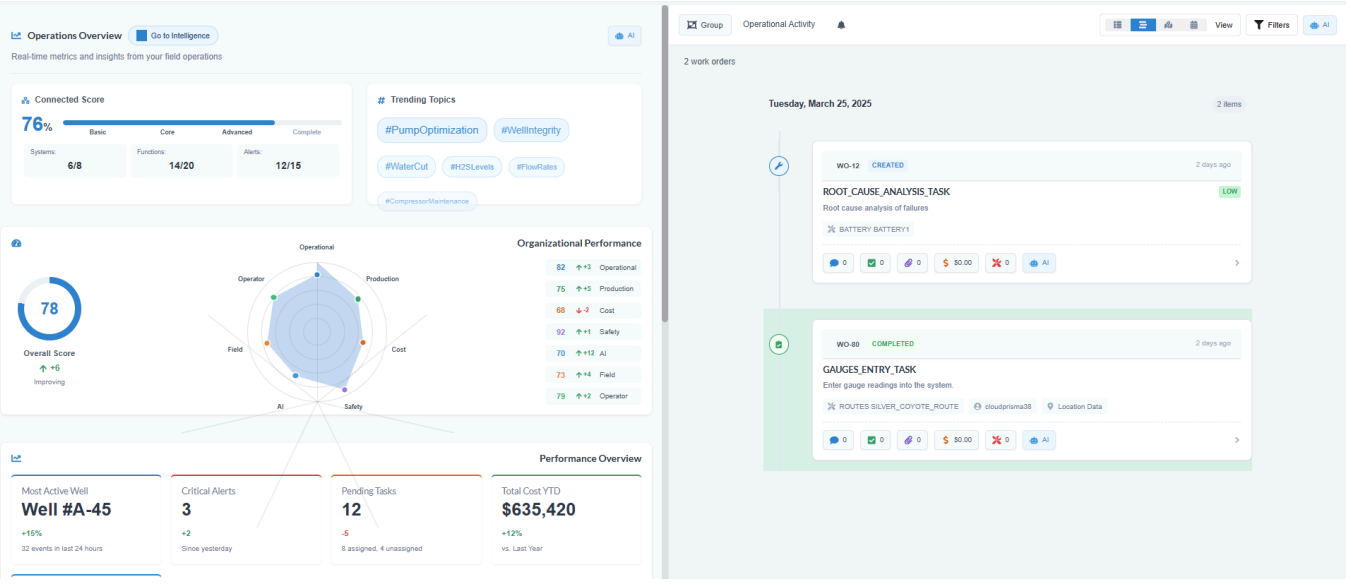Select the Operational Activity tab
Image resolution: width=1353 pixels, height=585 pixels.
pos(779,24)
